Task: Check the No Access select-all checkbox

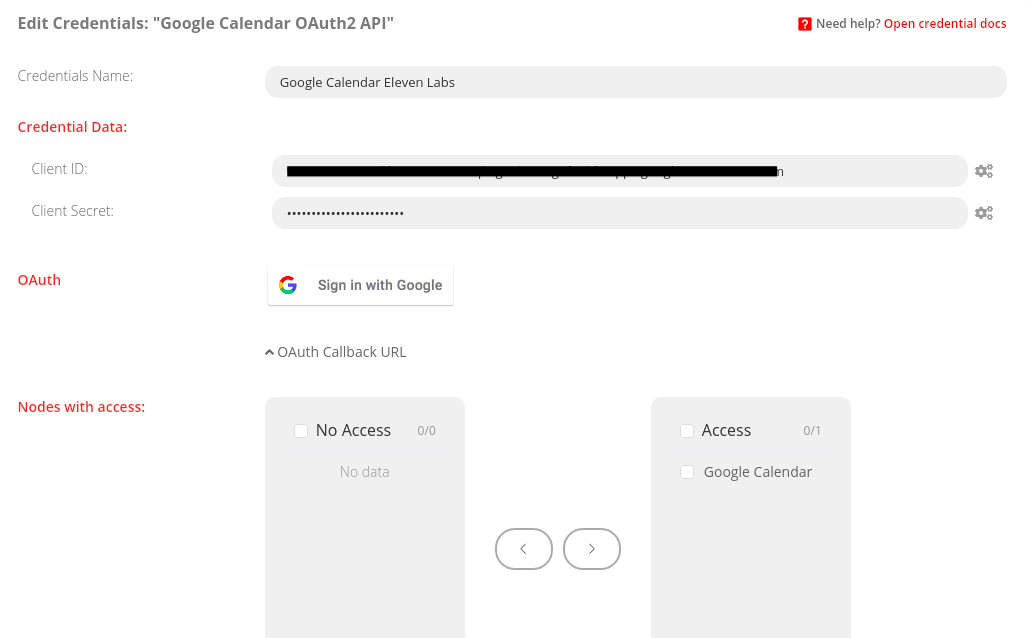Action: pos(301,431)
